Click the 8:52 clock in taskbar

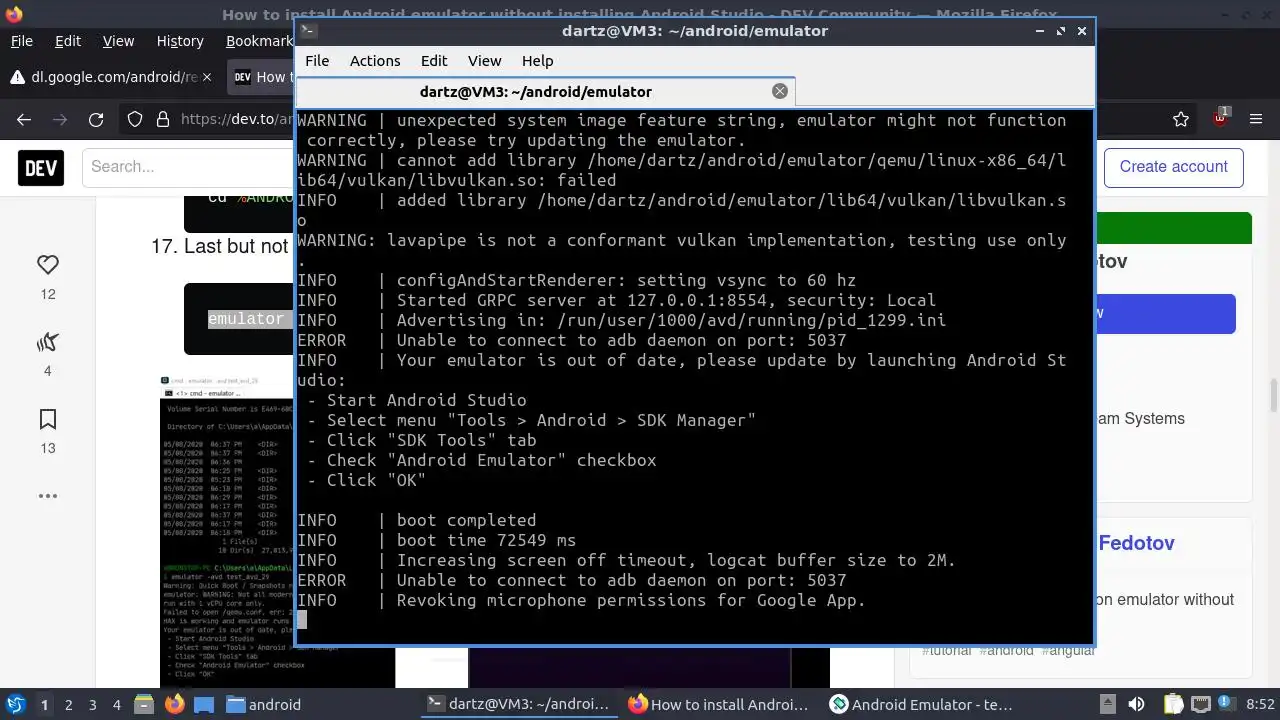tap(1260, 704)
